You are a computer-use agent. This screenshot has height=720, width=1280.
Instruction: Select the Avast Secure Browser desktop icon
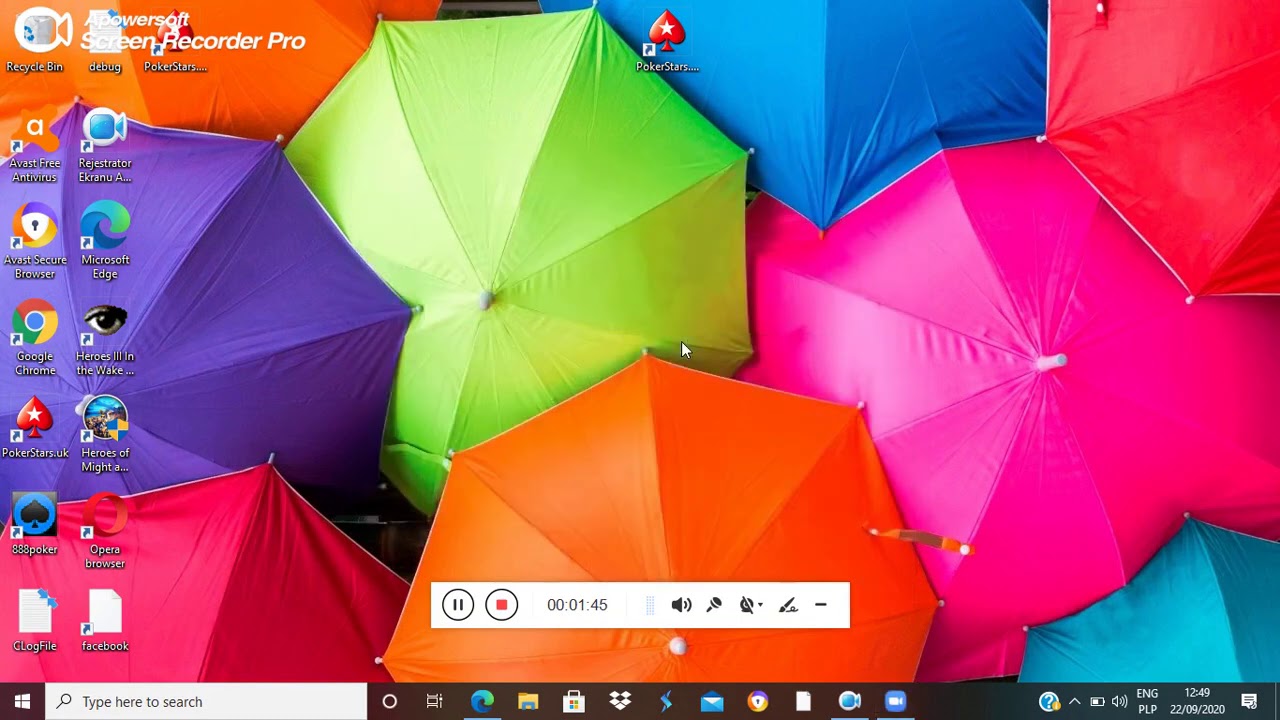pos(35,242)
